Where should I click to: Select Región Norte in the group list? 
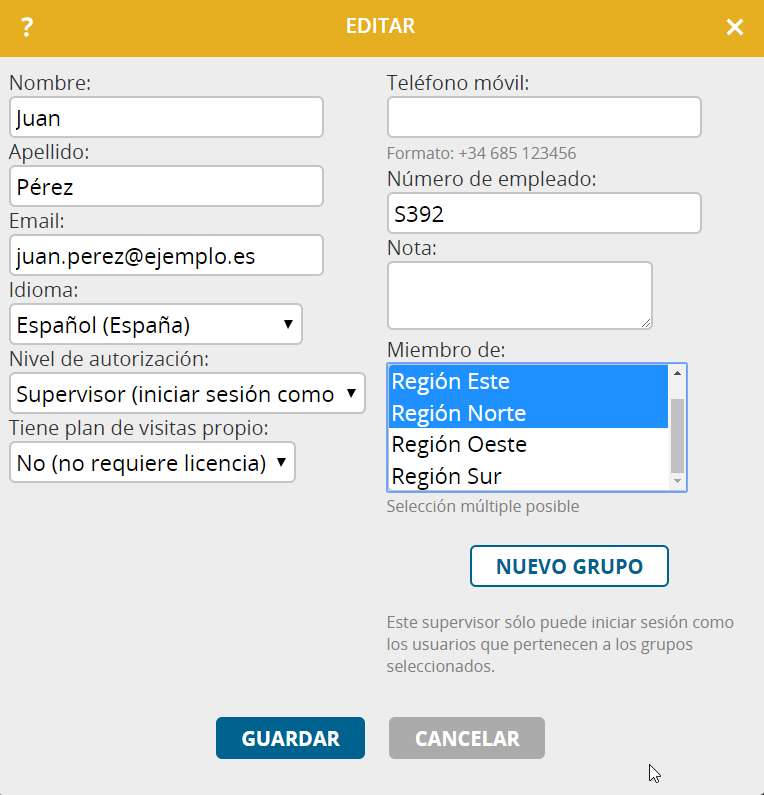[528, 413]
